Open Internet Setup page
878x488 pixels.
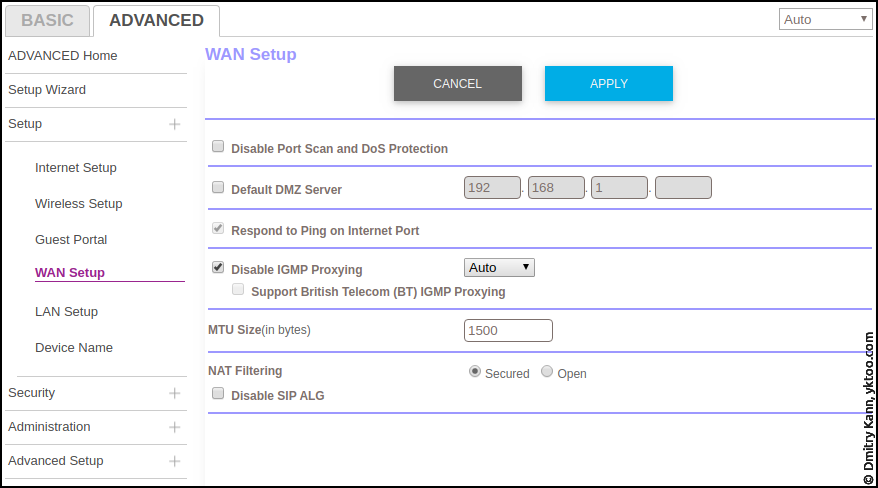(76, 168)
